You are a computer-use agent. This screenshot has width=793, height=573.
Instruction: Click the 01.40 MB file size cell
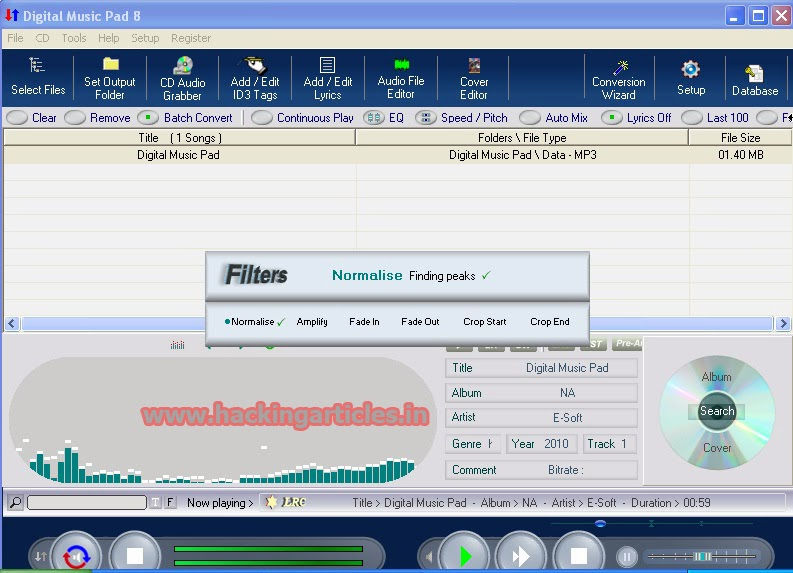pos(741,155)
